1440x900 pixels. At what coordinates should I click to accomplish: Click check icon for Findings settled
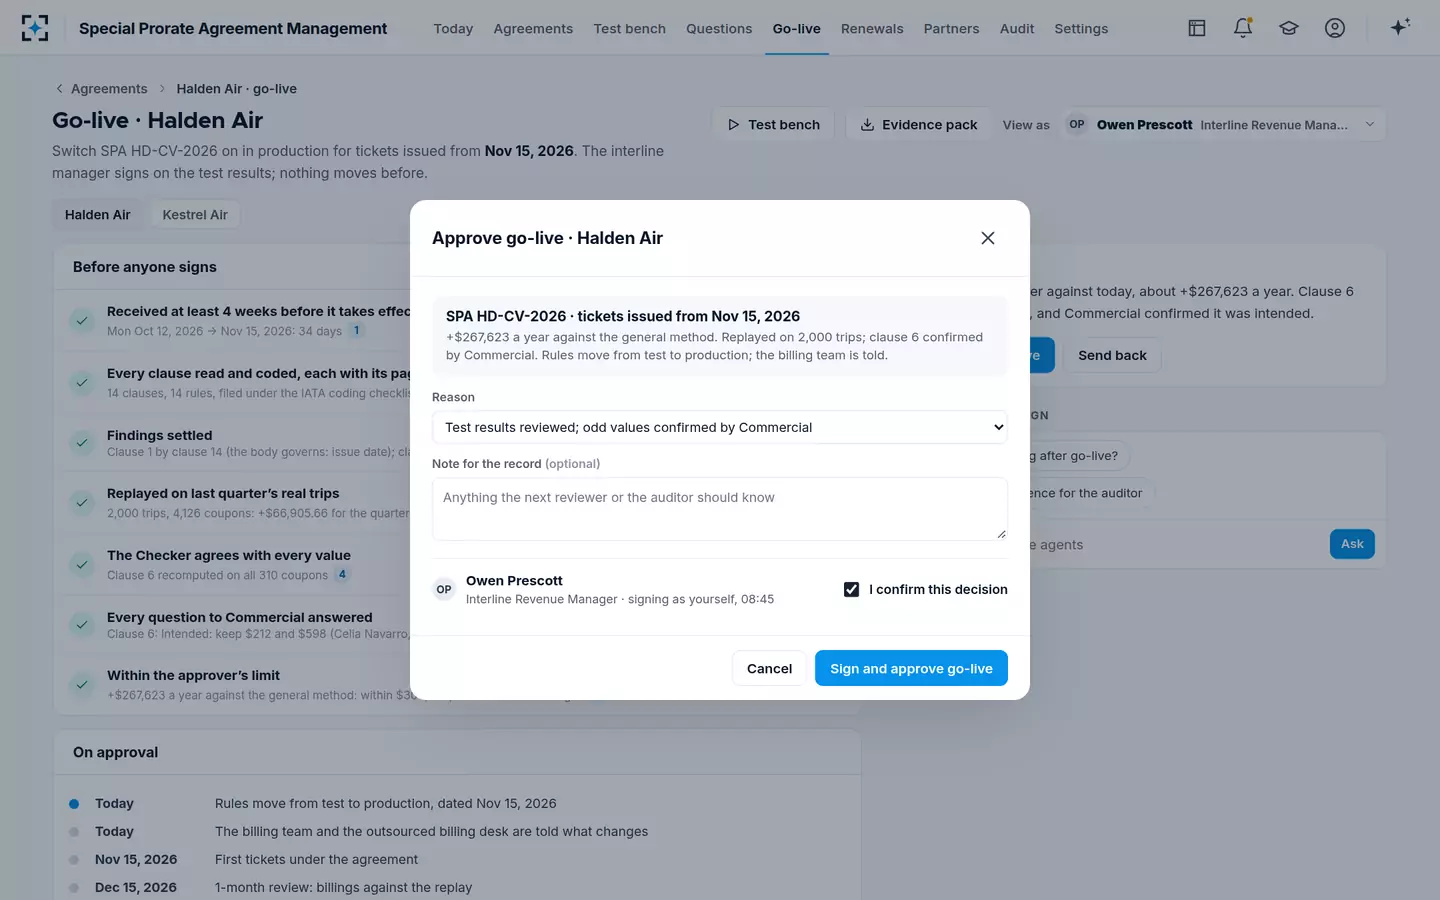pyautogui.click(x=81, y=443)
